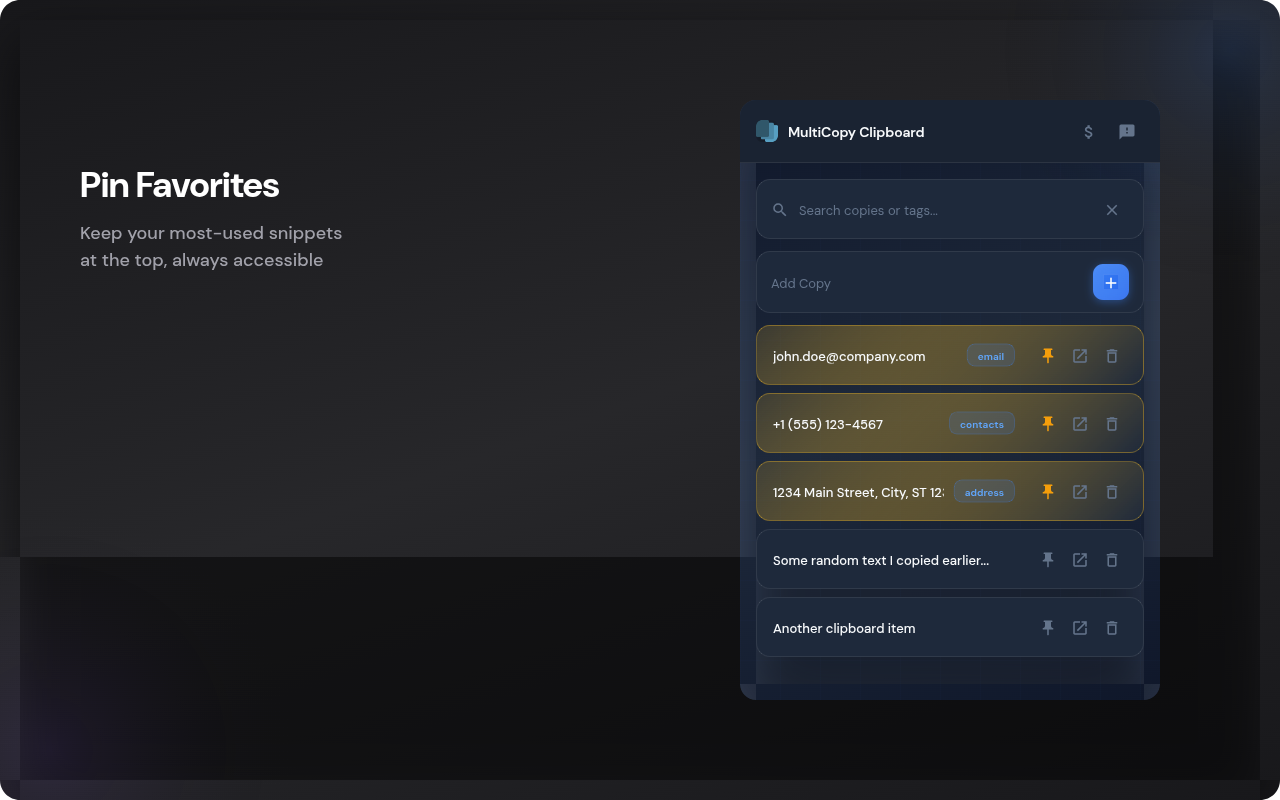Delete the john.doe@company.com entry
Viewport: 1280px width, 800px height.
1112,356
